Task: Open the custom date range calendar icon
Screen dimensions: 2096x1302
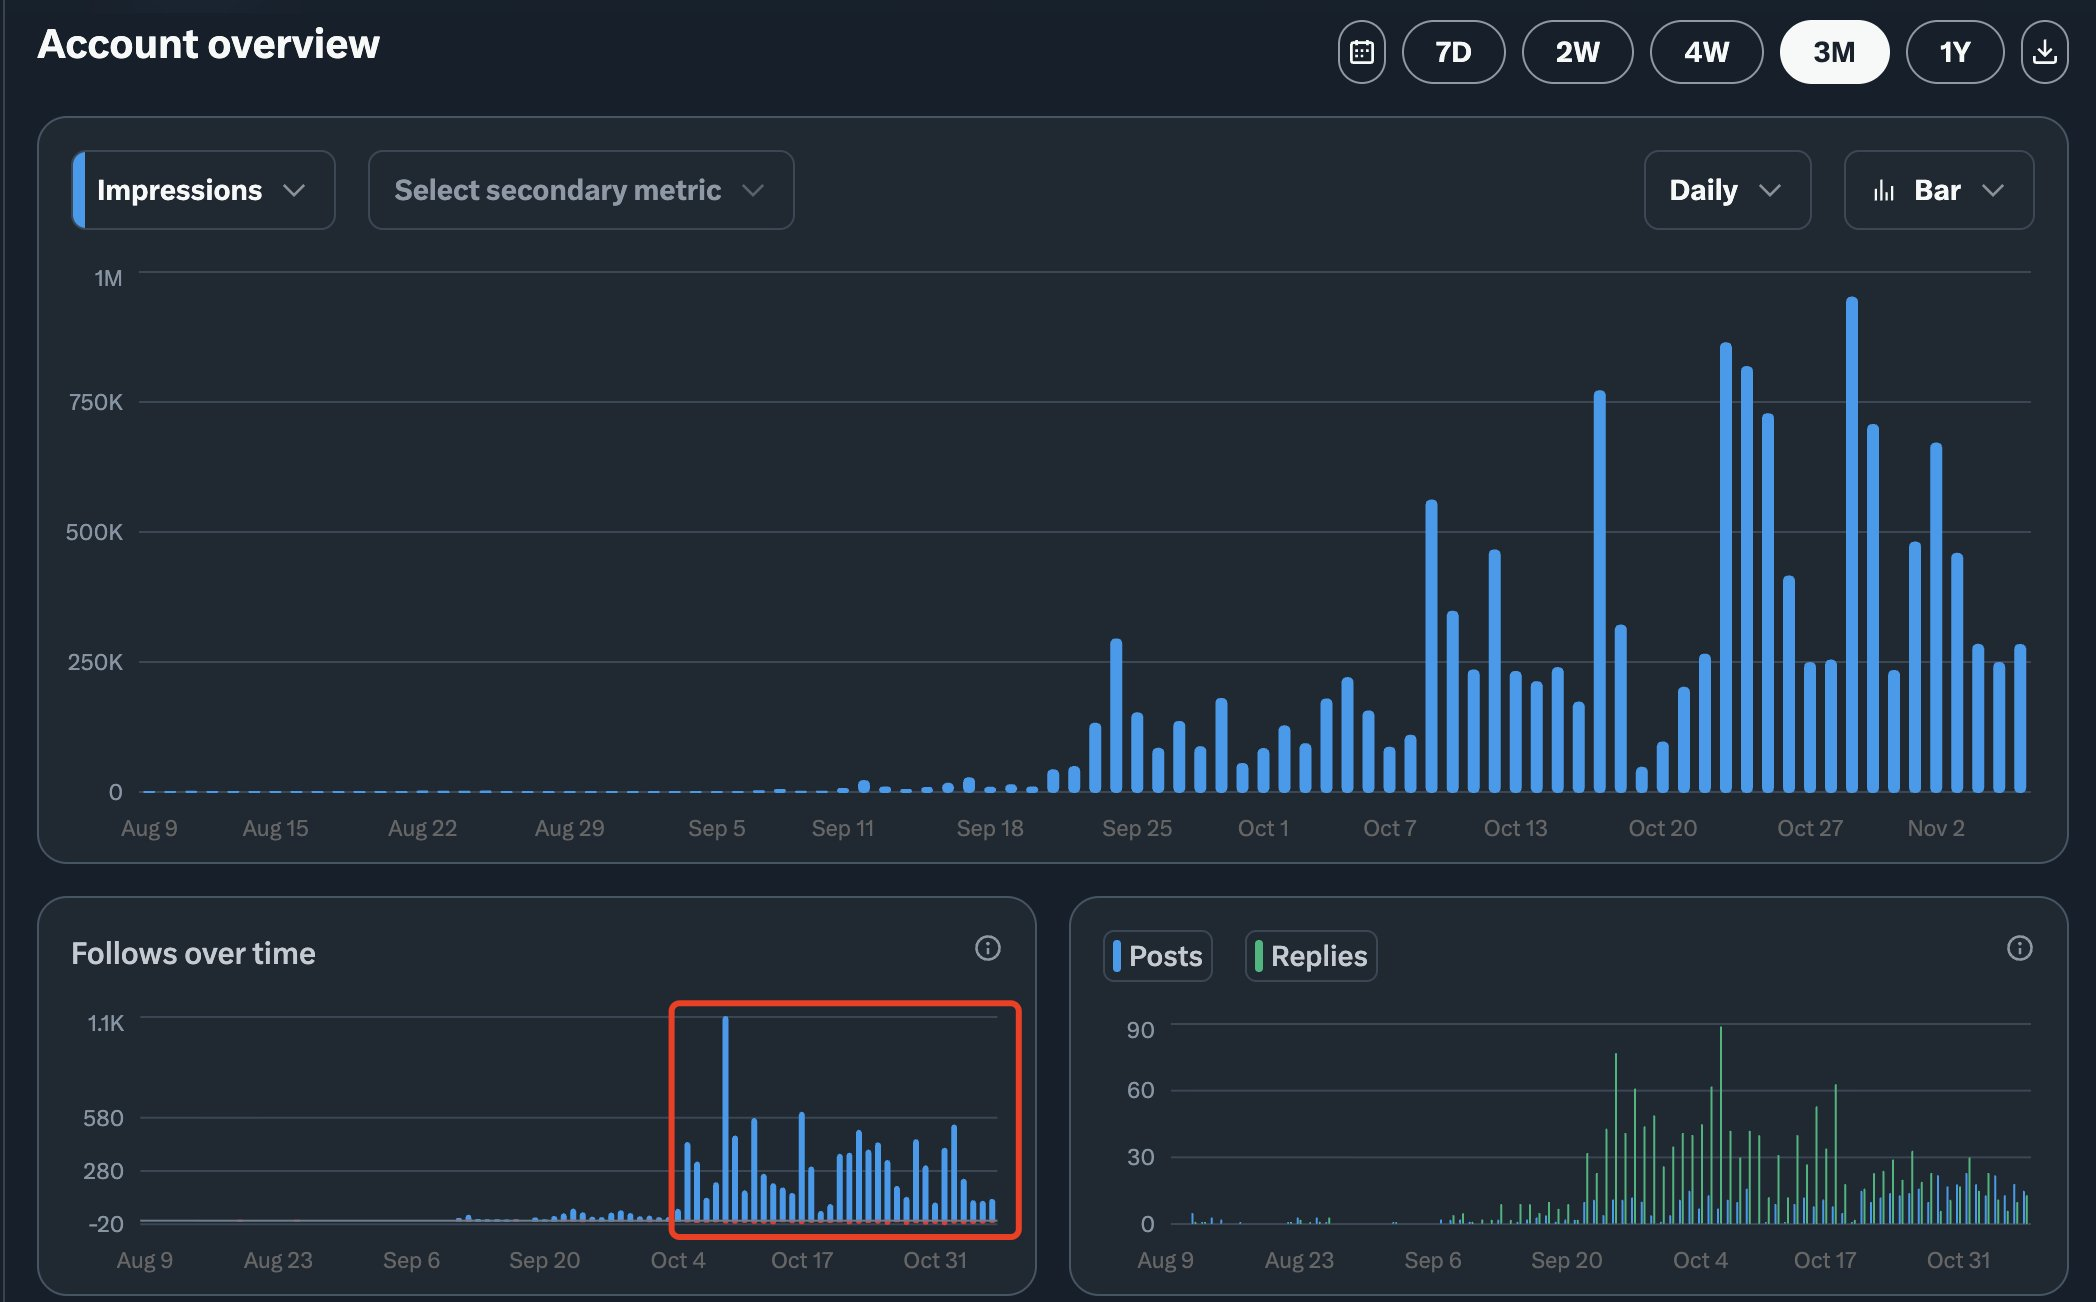Action: [x=1361, y=52]
